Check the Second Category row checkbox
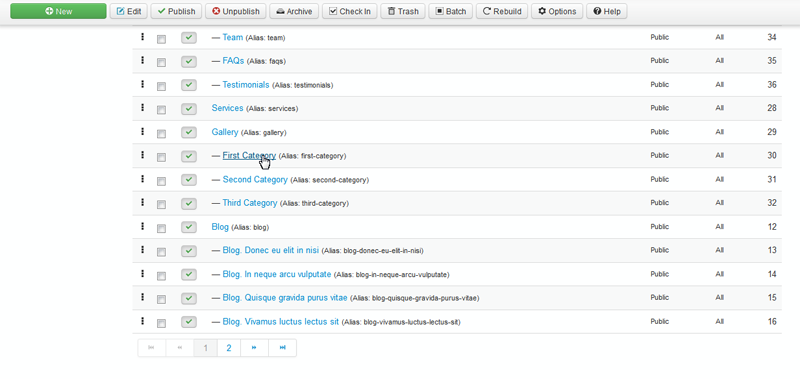Image resolution: width=800 pixels, height=379 pixels. click(x=161, y=182)
